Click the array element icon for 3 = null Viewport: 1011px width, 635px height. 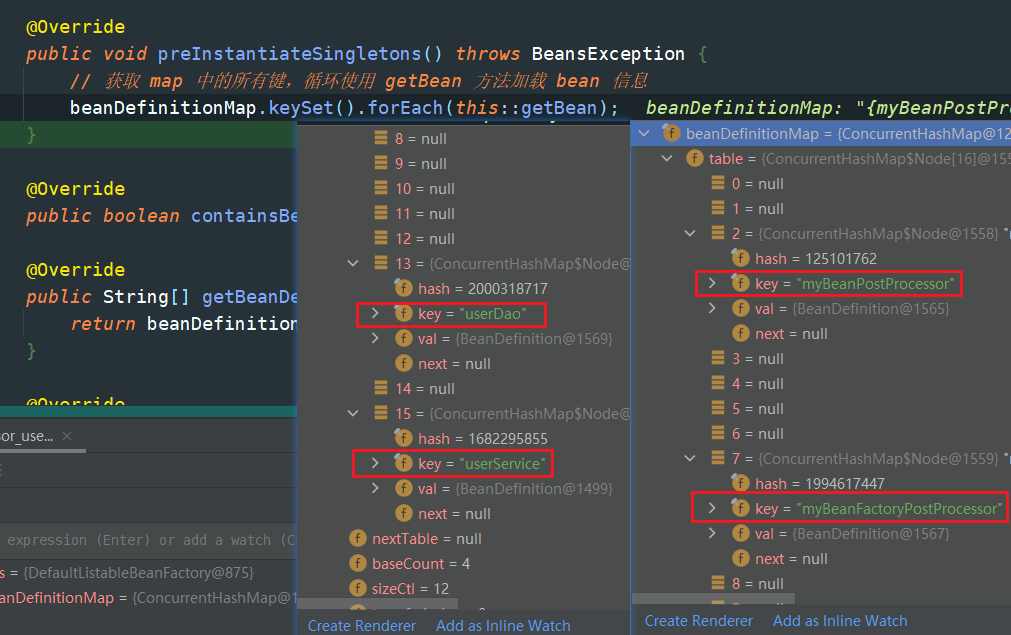tap(717, 359)
